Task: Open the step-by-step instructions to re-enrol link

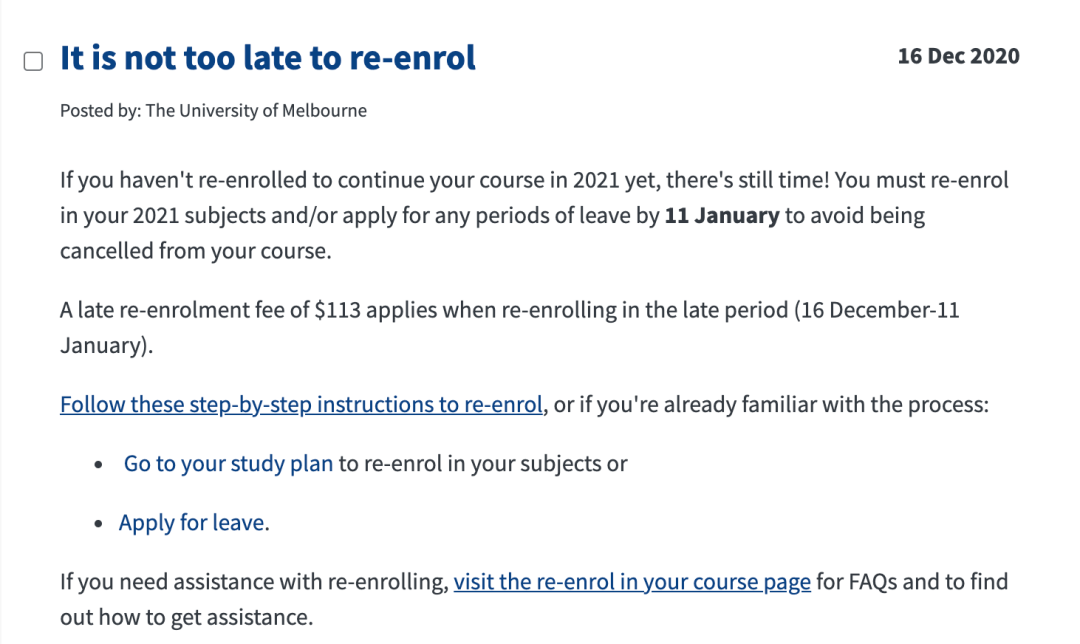Action: (301, 404)
